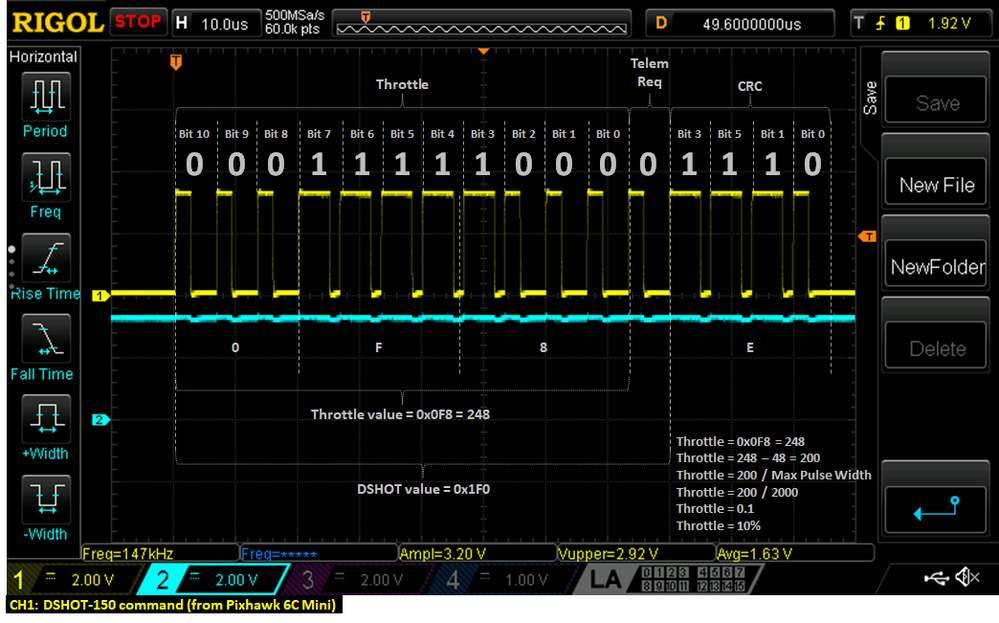This screenshot has width=999, height=623.
Task: Click the horizontal timebase 10.0us field
Action: pyautogui.click(x=217, y=24)
